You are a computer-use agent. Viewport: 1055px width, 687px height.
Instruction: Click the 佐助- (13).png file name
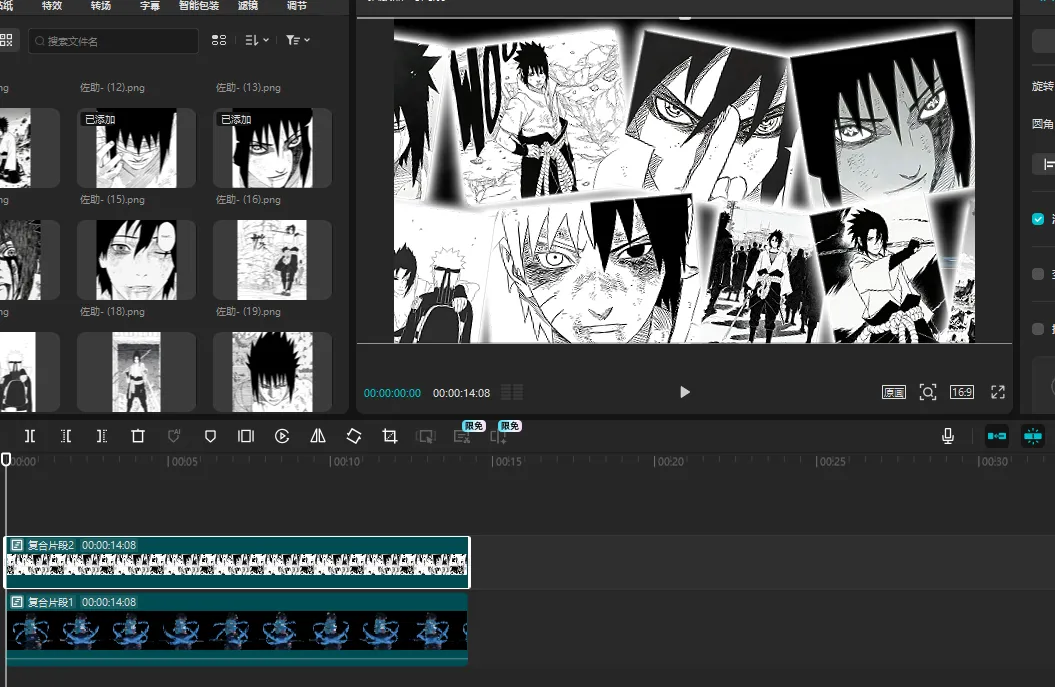tap(248, 87)
